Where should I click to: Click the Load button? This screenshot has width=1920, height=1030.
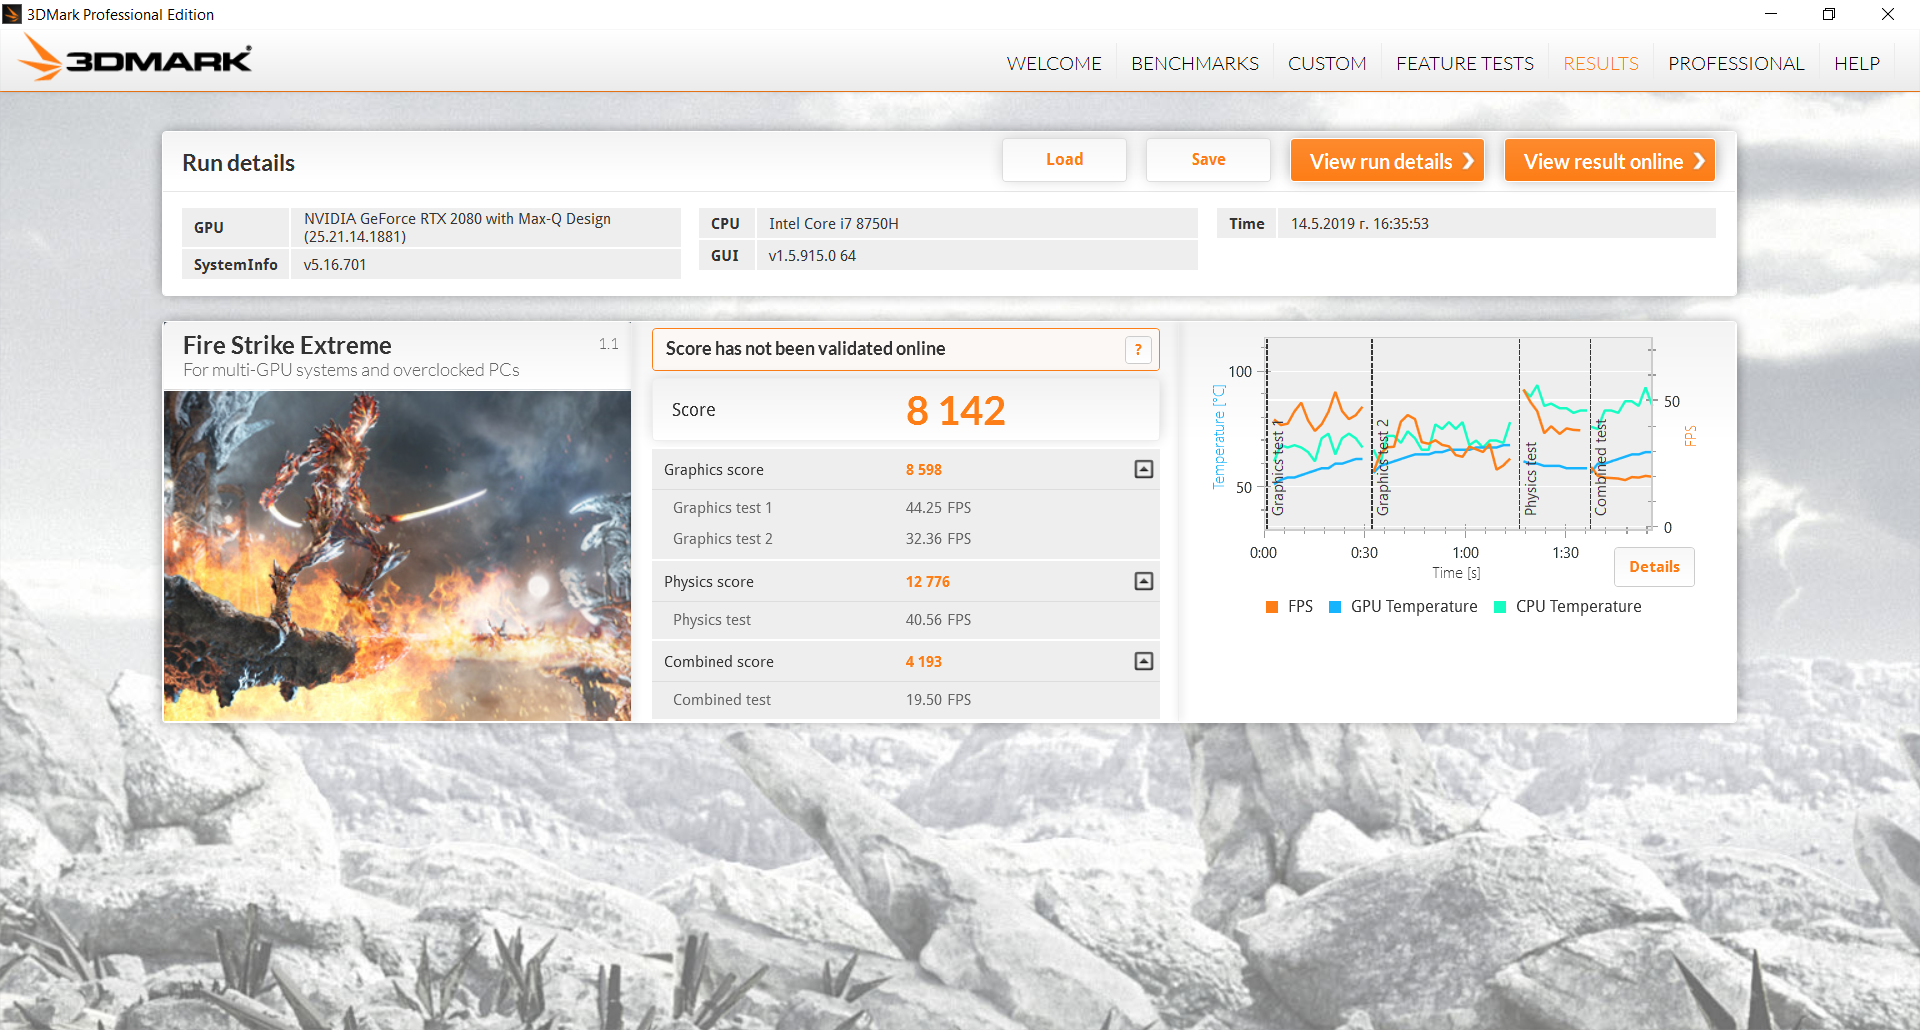pos(1064,160)
